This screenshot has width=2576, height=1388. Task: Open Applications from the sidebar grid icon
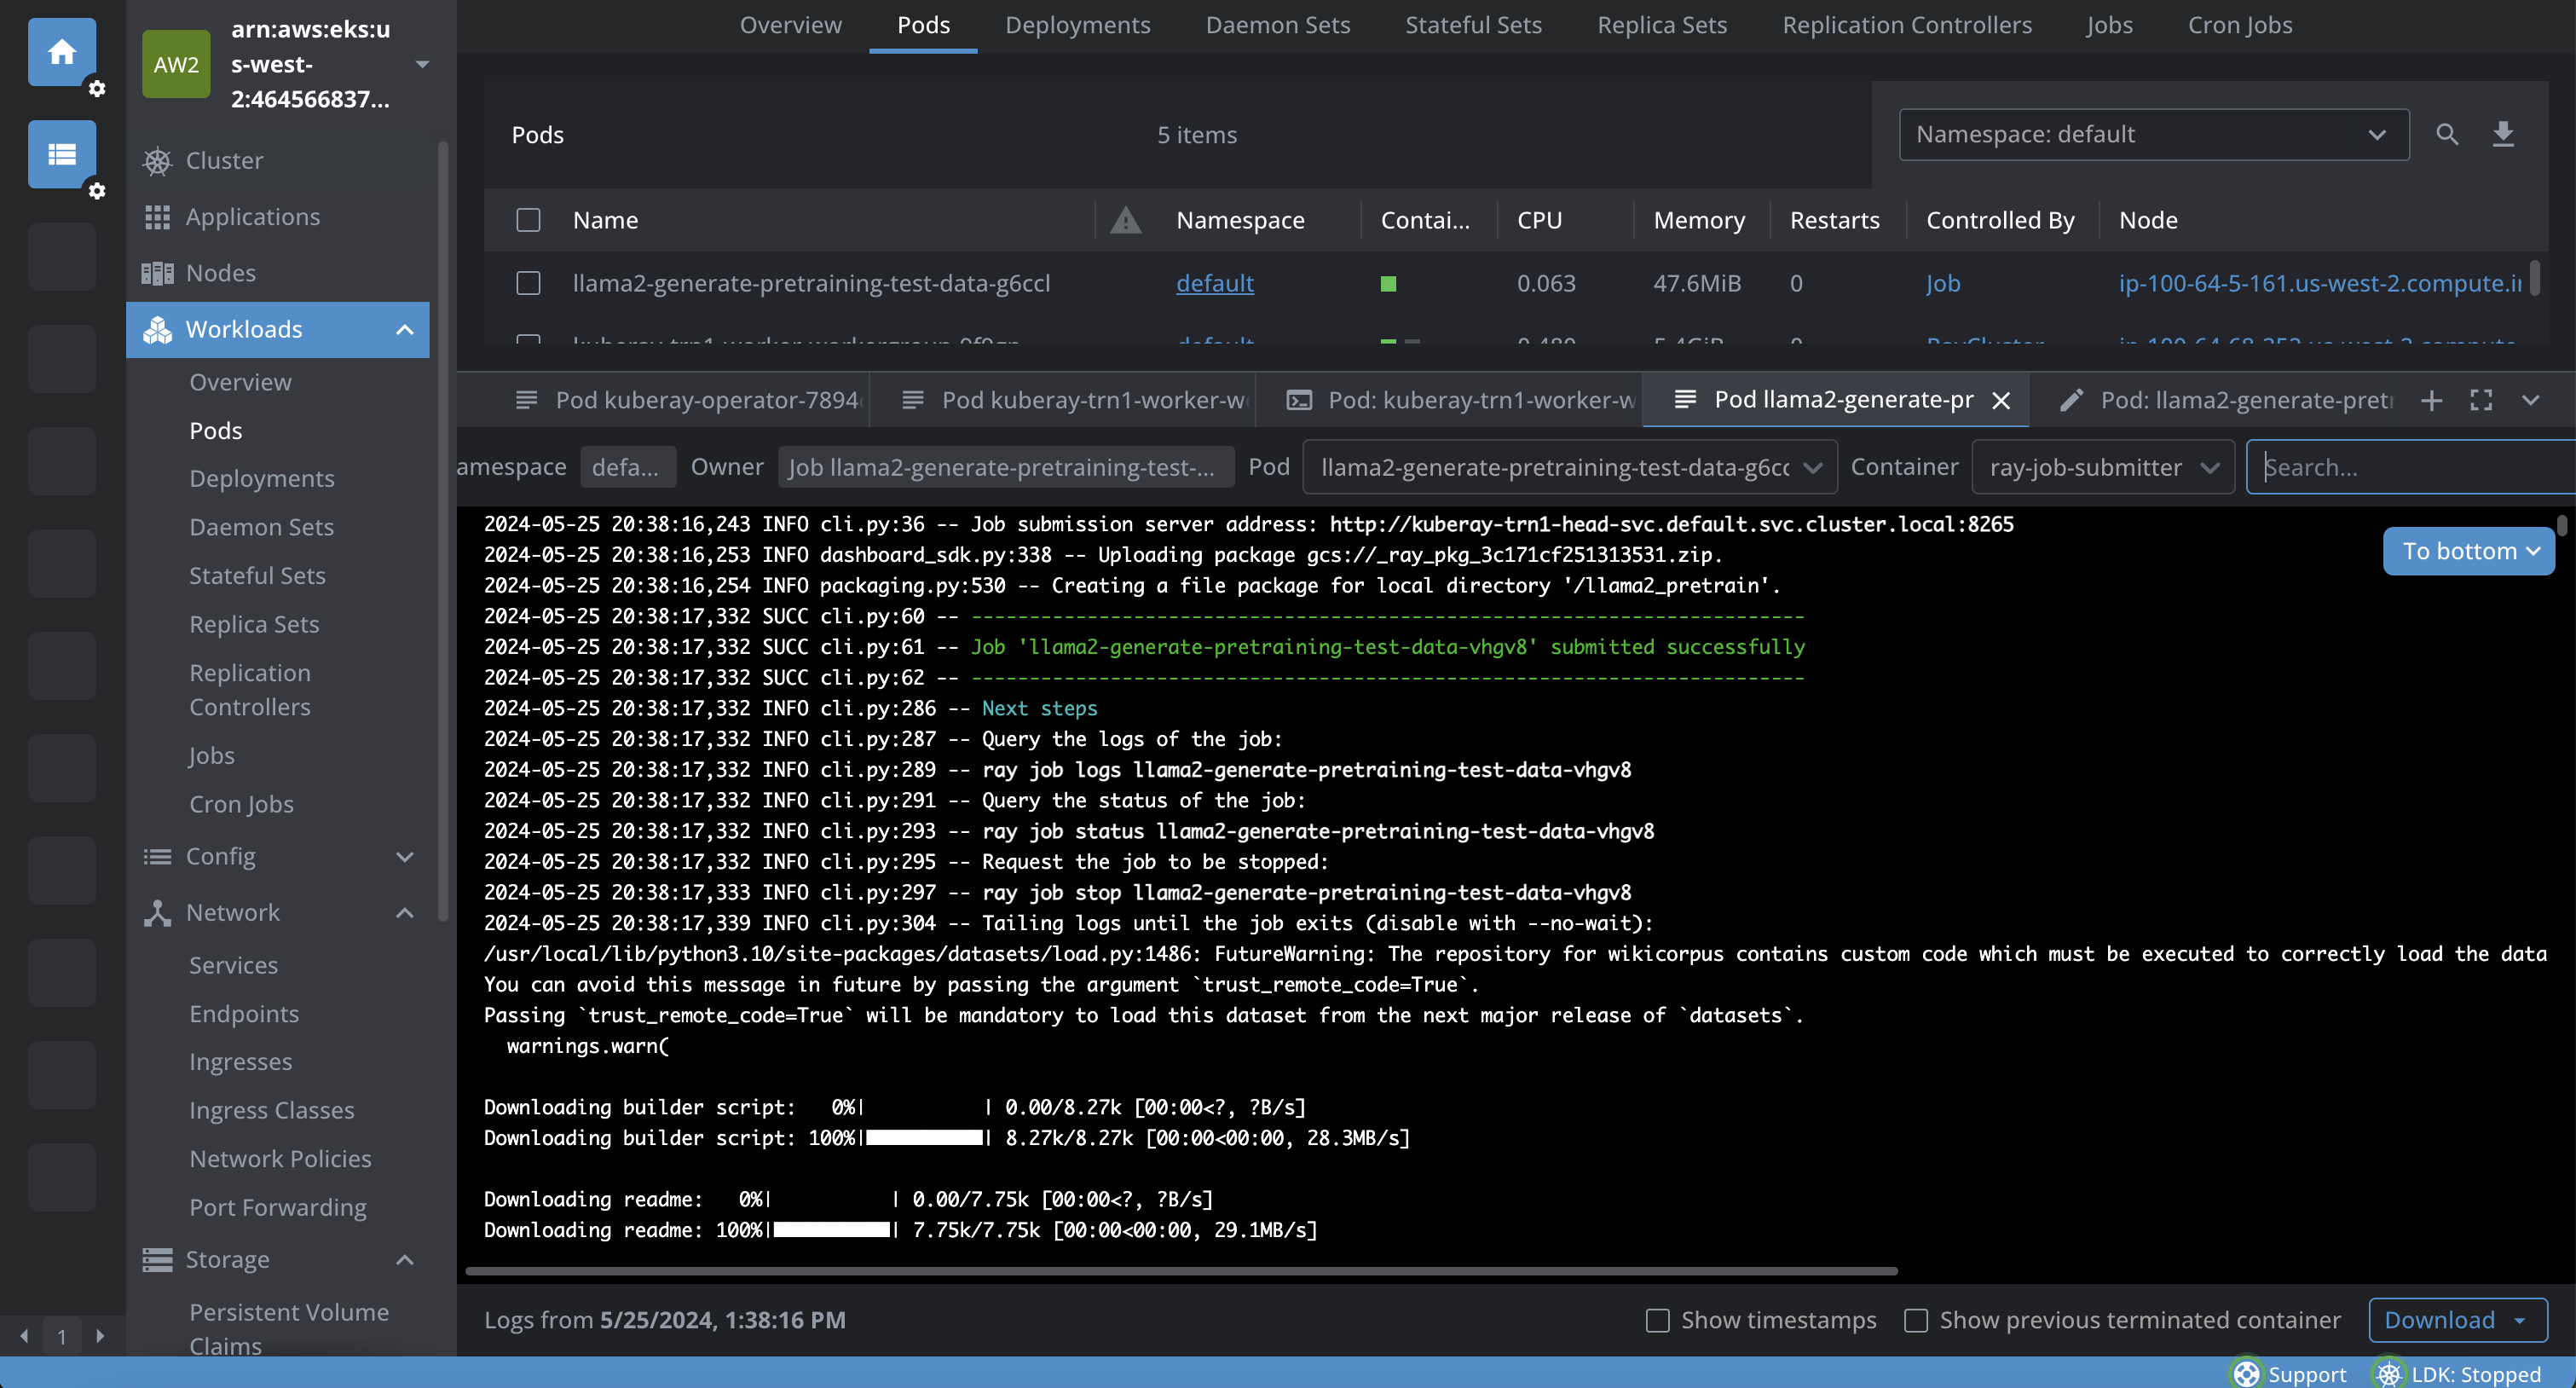[x=157, y=217]
